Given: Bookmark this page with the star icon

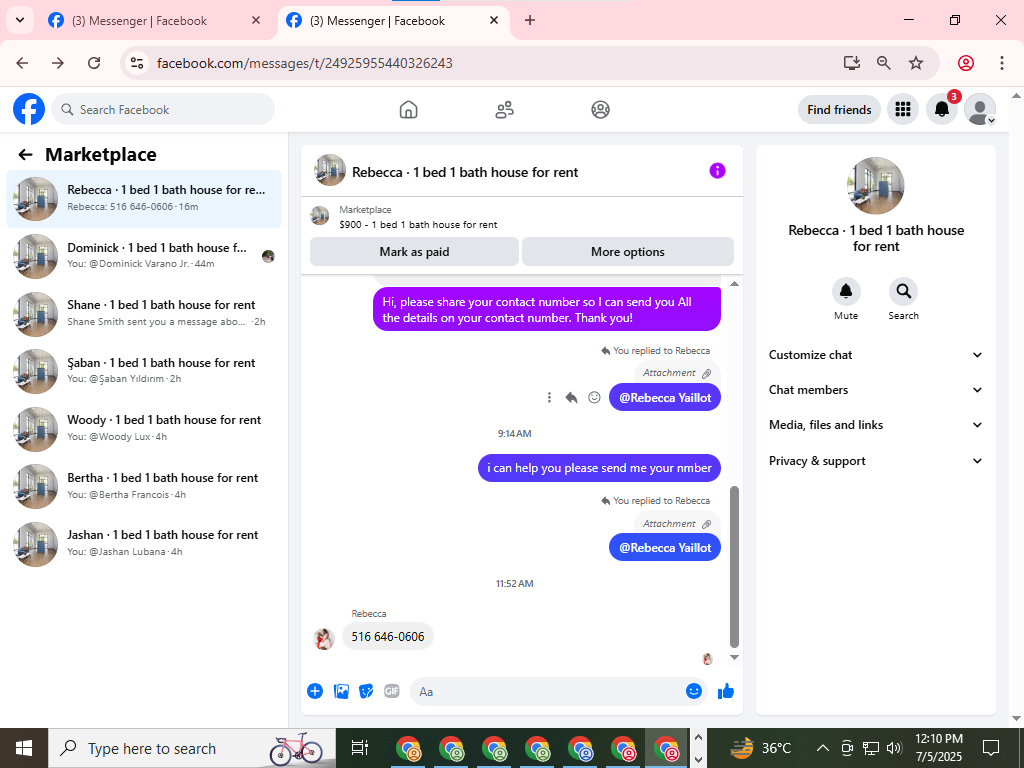Looking at the screenshot, I should click(916, 63).
